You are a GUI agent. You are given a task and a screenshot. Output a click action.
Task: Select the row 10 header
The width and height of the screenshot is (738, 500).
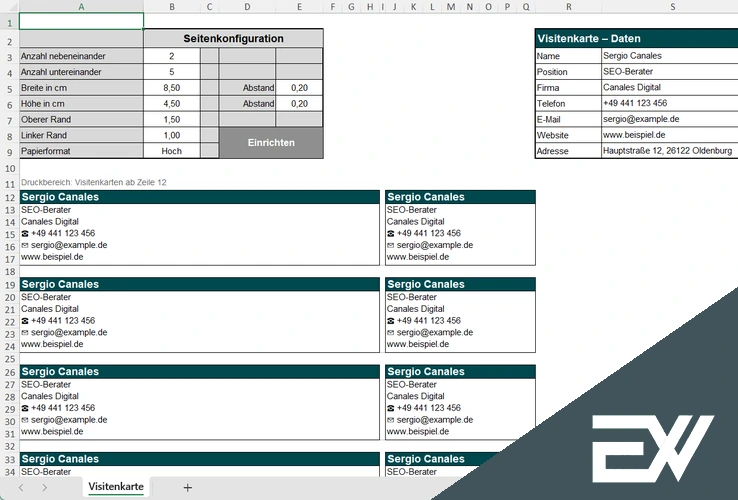9,167
